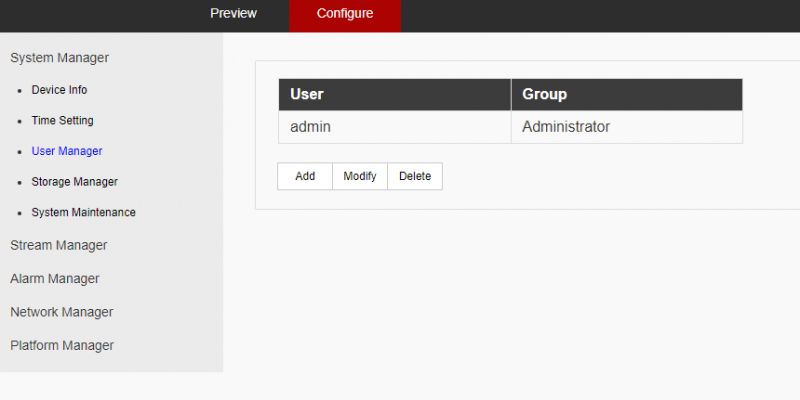Expand Network Manager menu
The height and width of the screenshot is (400, 800).
point(61,312)
